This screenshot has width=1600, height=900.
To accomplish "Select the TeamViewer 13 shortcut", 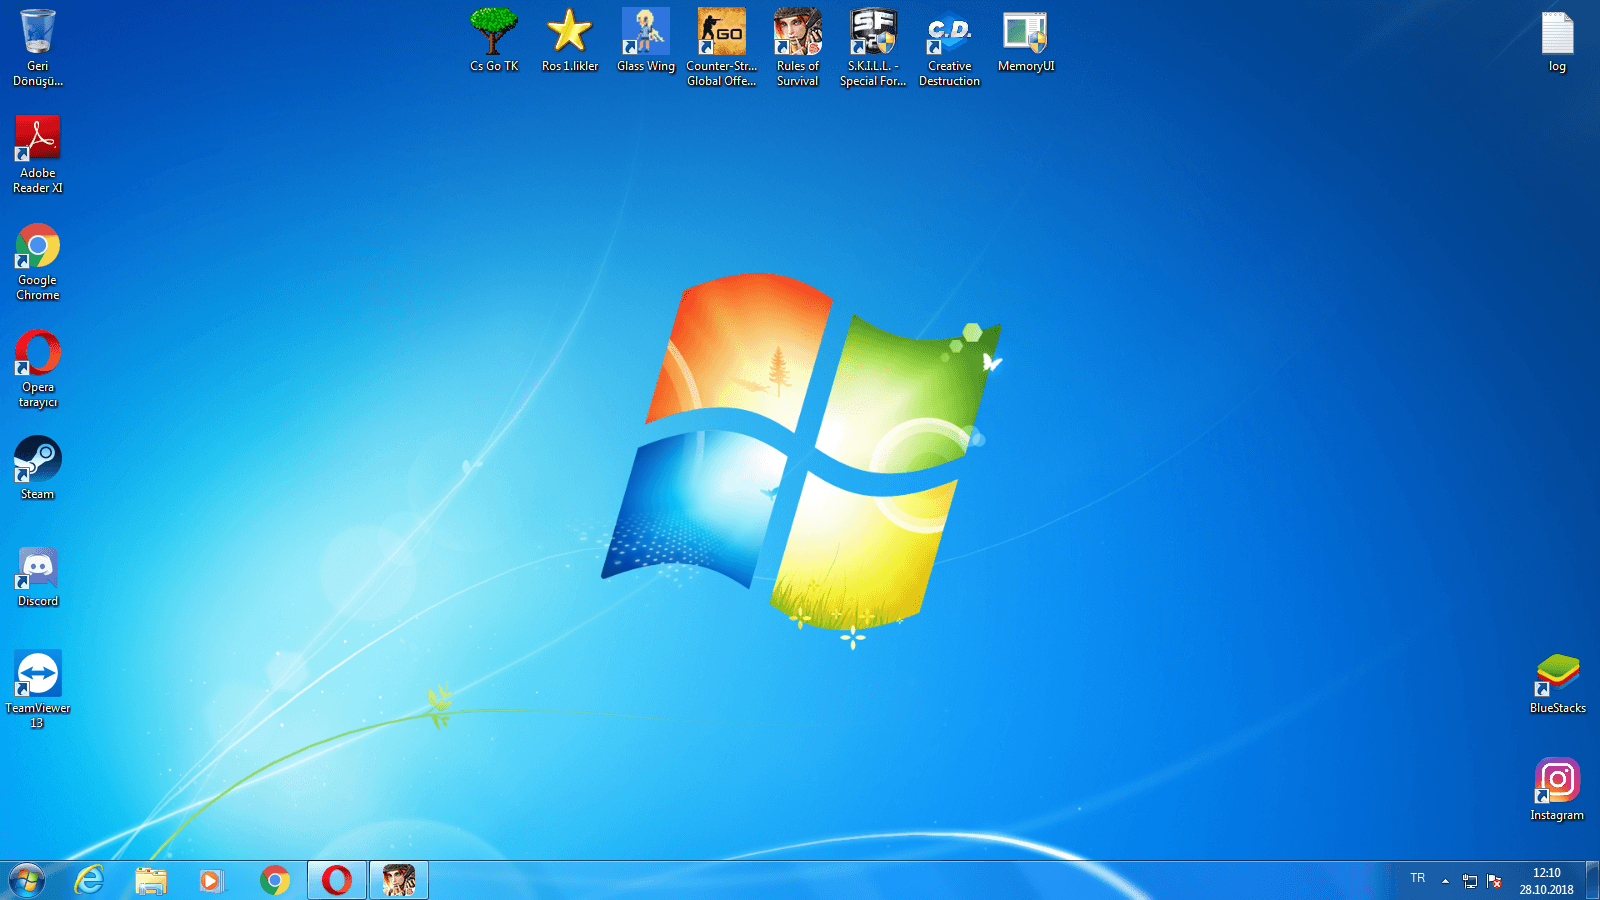I will coord(38,689).
